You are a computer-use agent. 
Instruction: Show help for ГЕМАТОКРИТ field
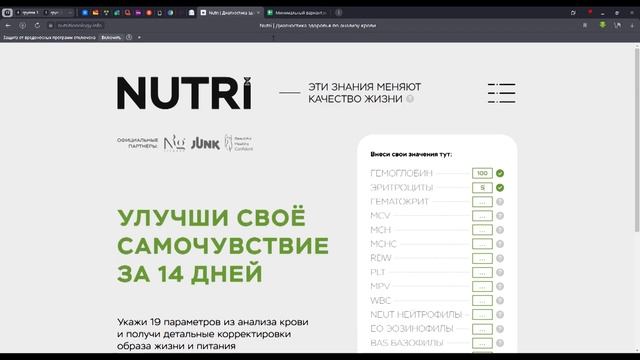pyautogui.click(x=500, y=202)
